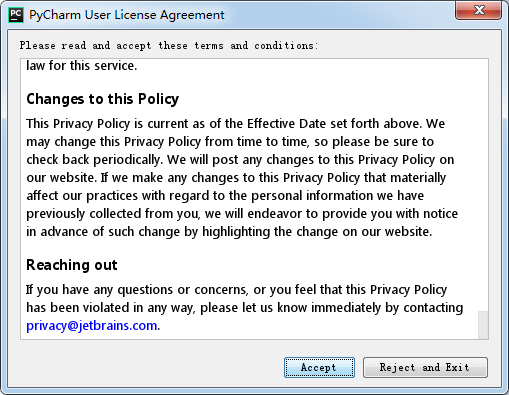509x395 pixels.
Task: Click the line 'If you have any questions or concerns'
Action: point(236,290)
